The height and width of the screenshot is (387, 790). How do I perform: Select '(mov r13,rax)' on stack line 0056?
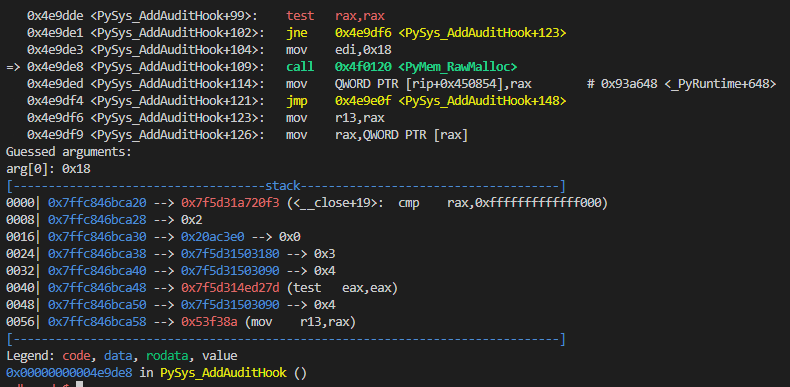click(x=300, y=322)
